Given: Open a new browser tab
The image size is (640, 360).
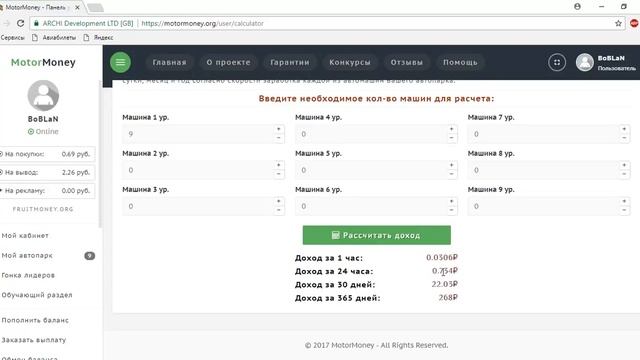Looking at the screenshot, I should point(95,7).
